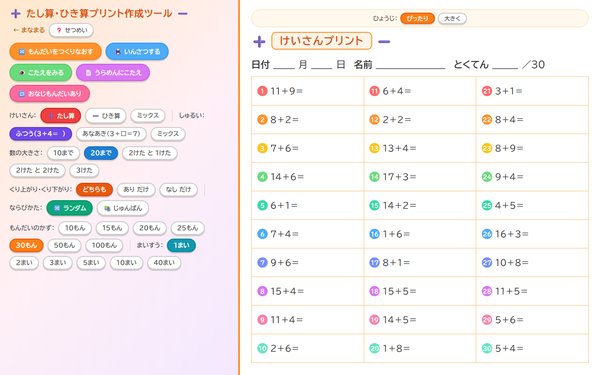Screen dimensions: 600x375
Task: Click the plus icon beside the tool title
Action: click(16, 14)
